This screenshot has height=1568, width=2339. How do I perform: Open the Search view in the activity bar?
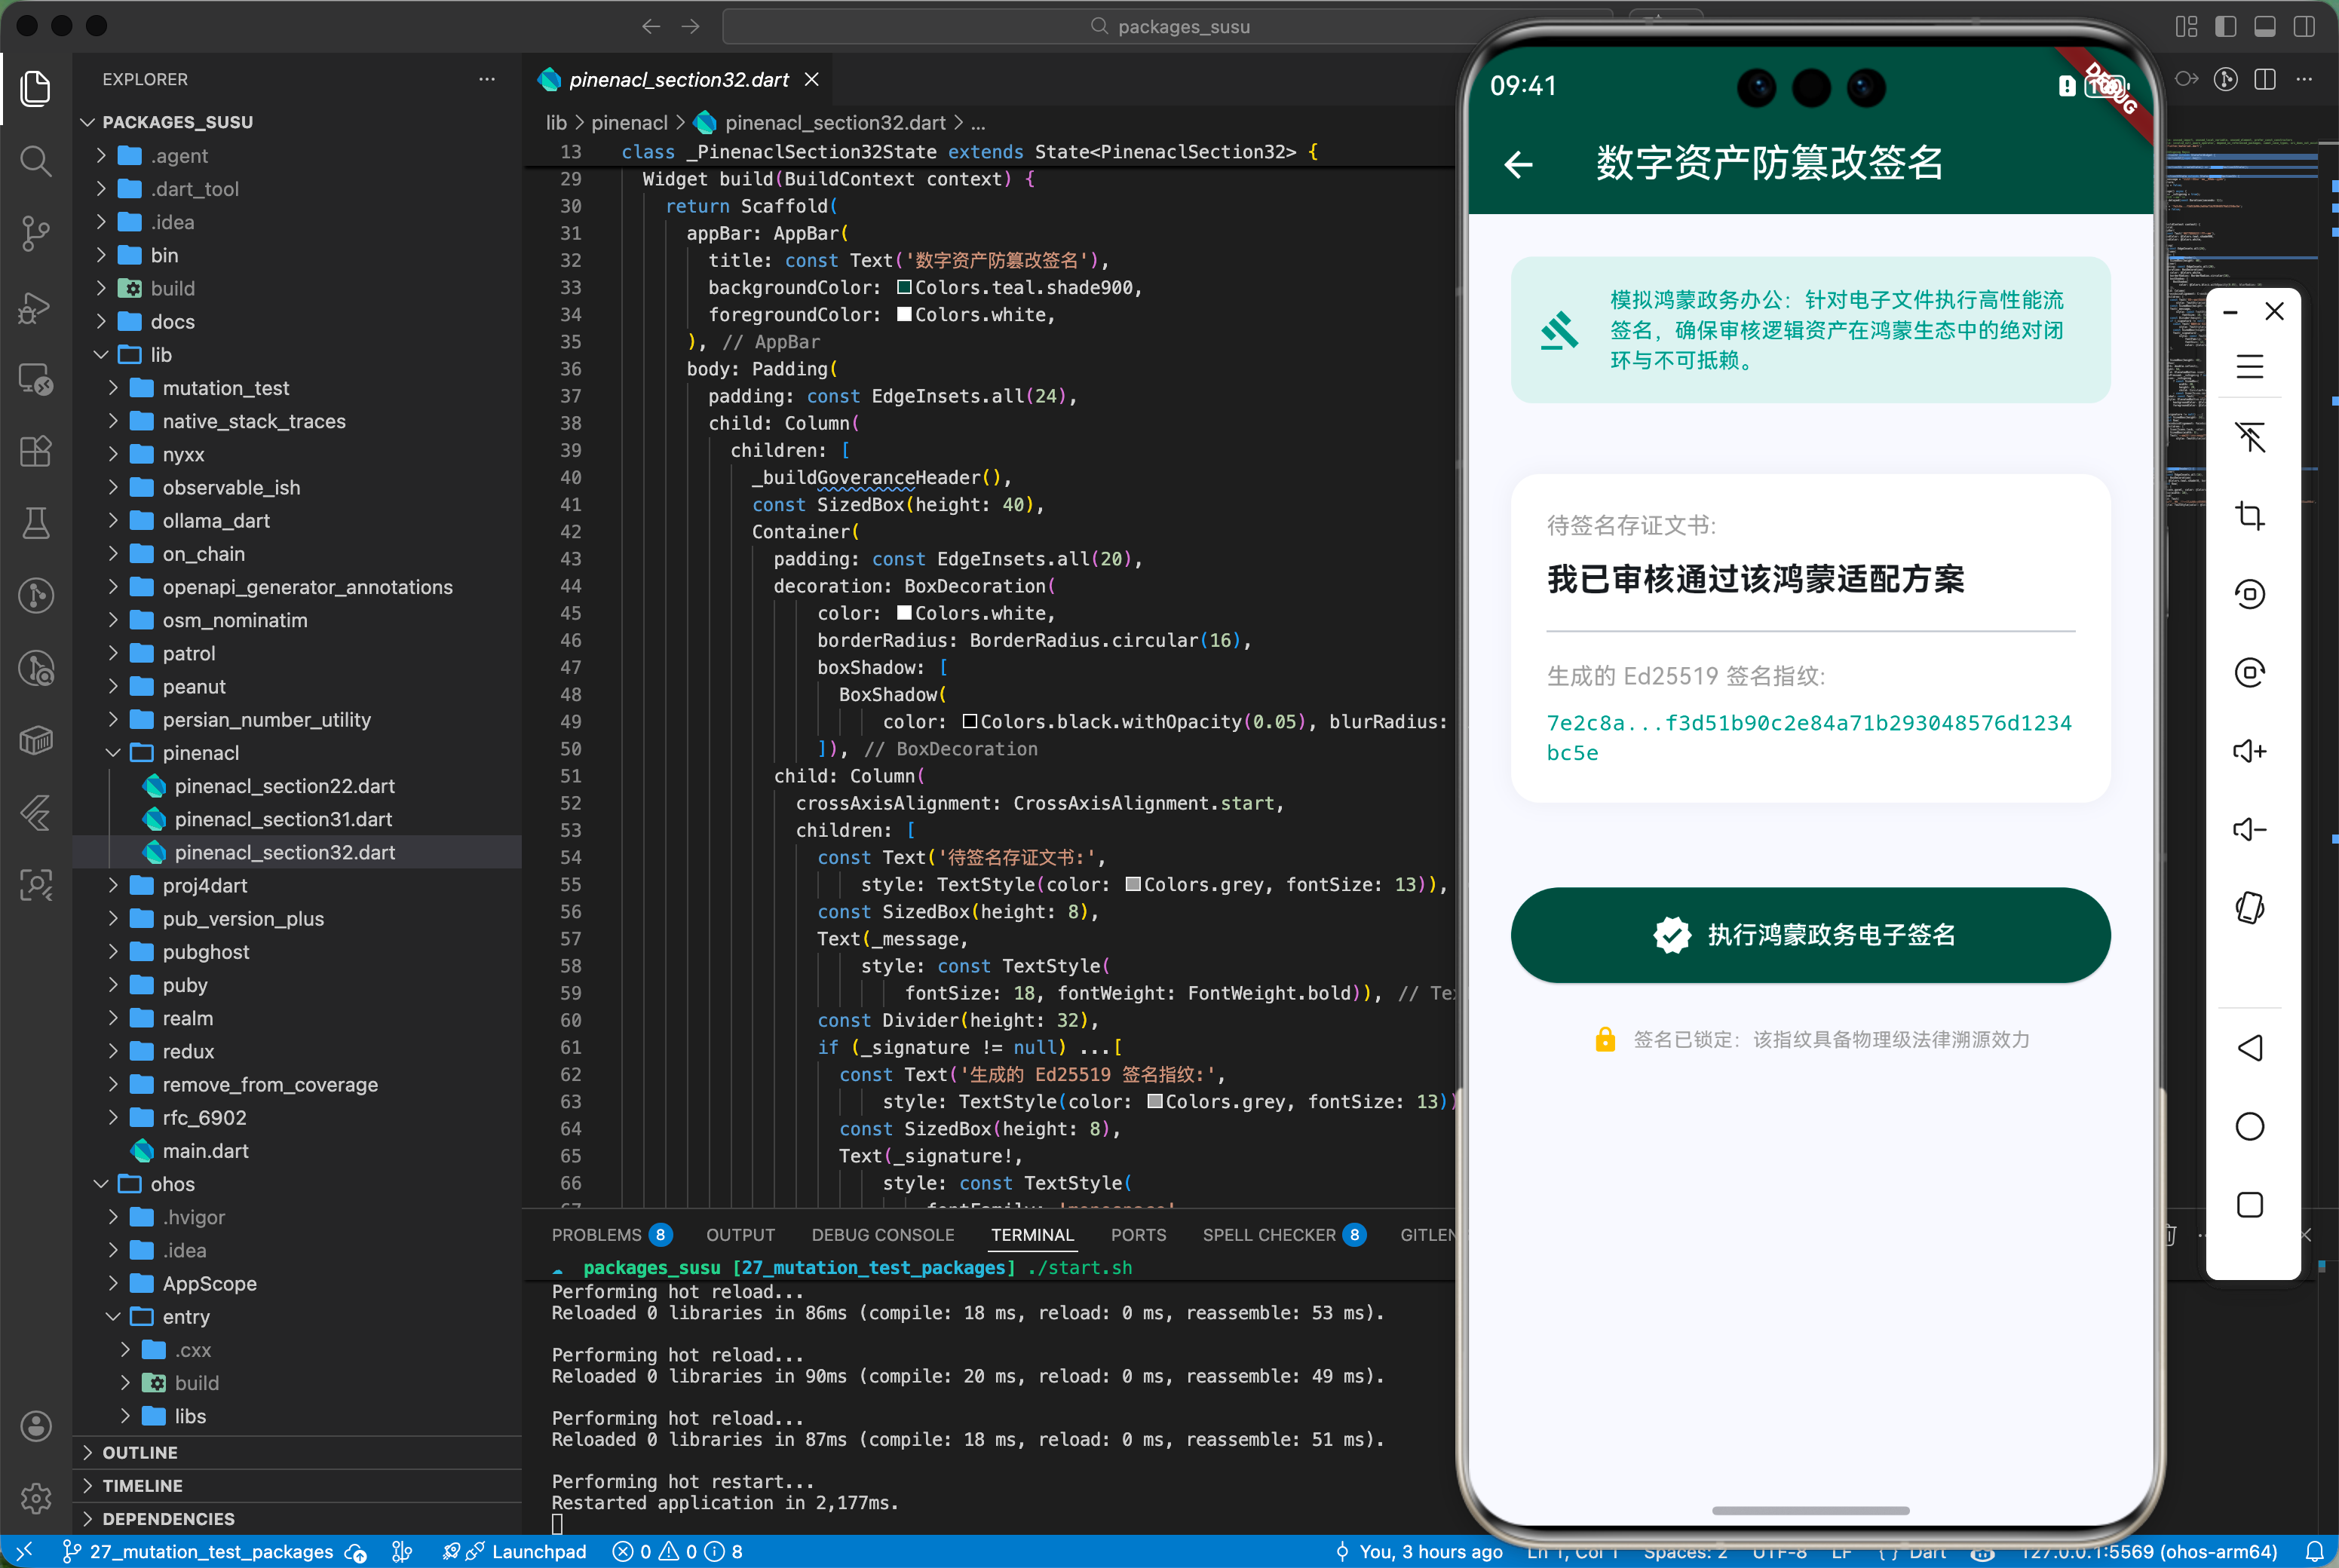click(x=36, y=161)
